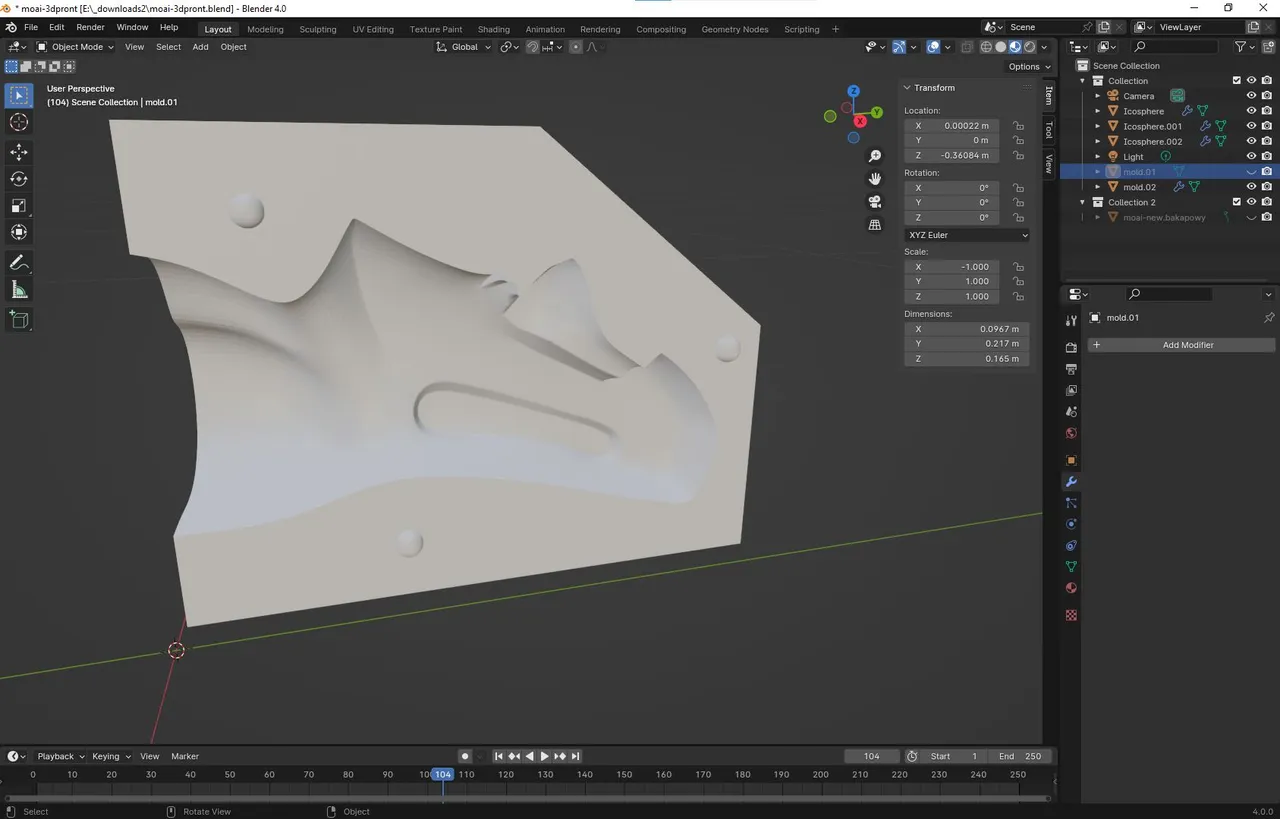The image size is (1280, 819).
Task: Open the Output properties tab
Action: click(1071, 369)
